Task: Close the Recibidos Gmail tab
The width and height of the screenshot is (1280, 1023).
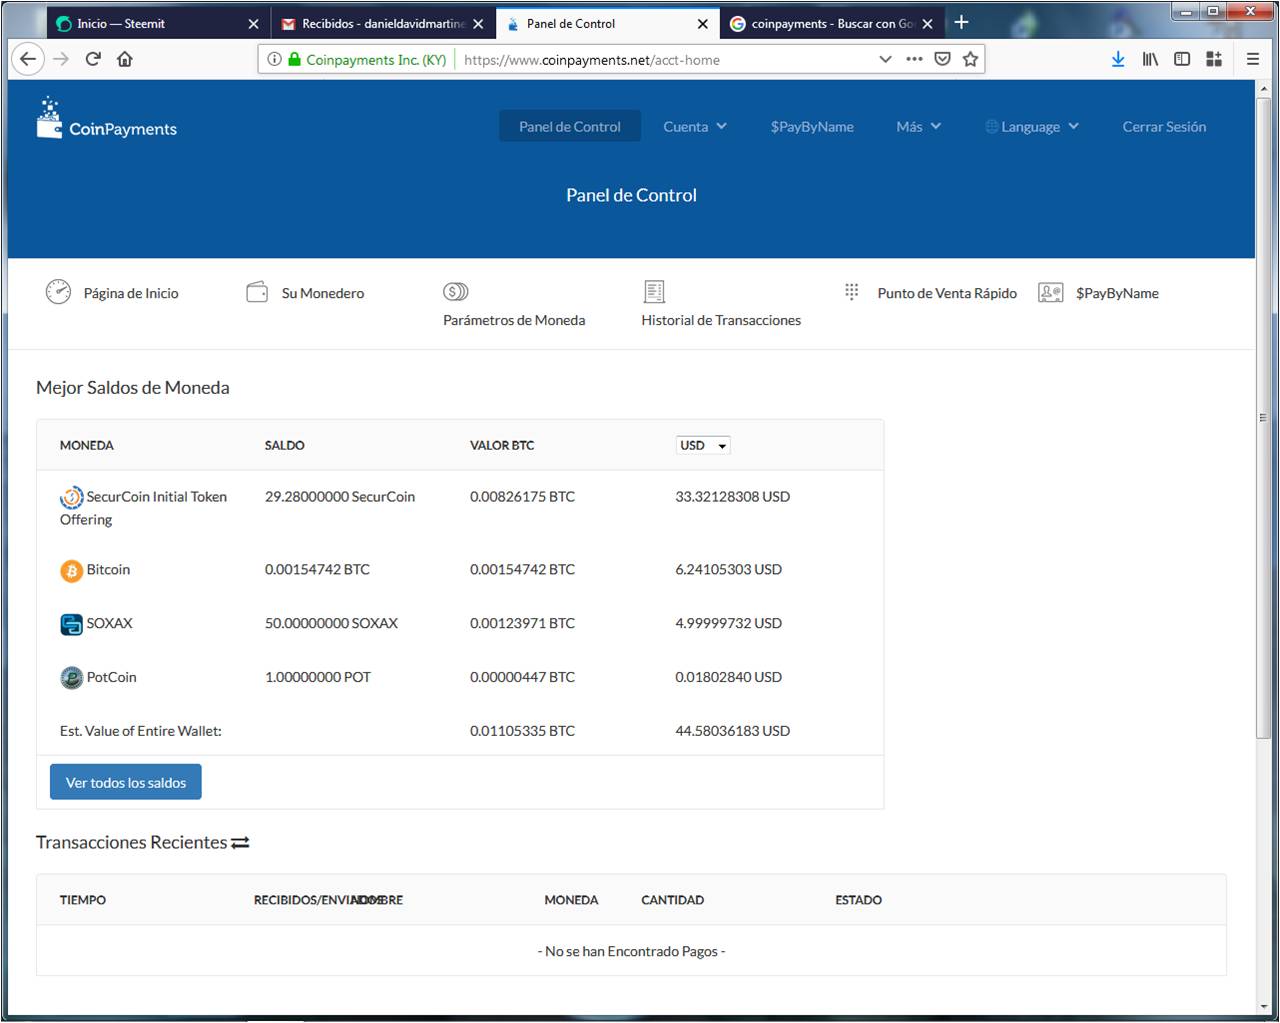Action: (x=478, y=24)
